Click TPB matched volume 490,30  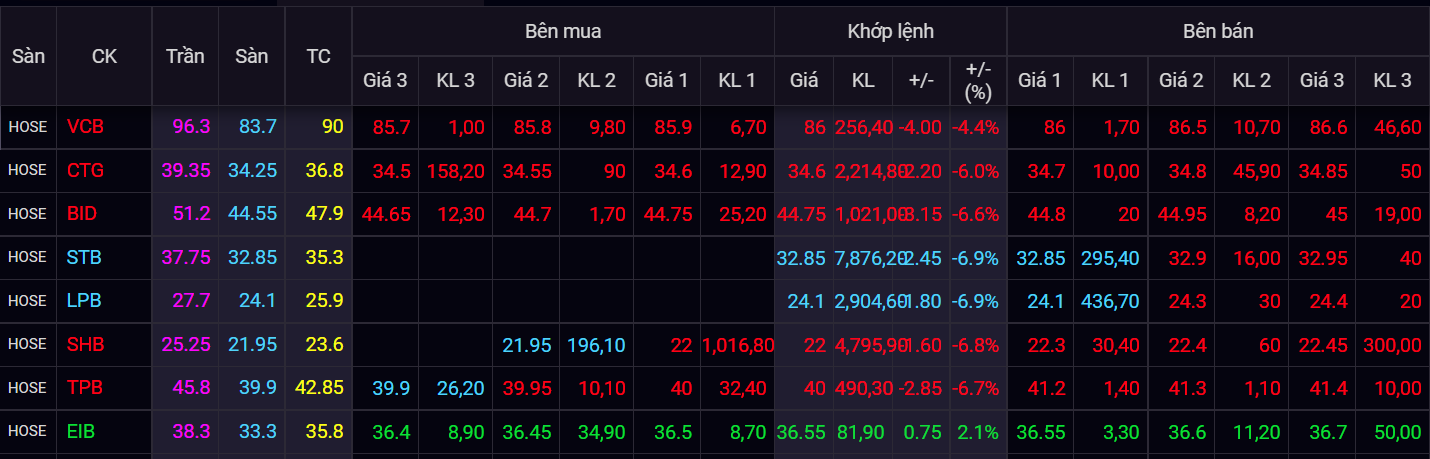864,388
